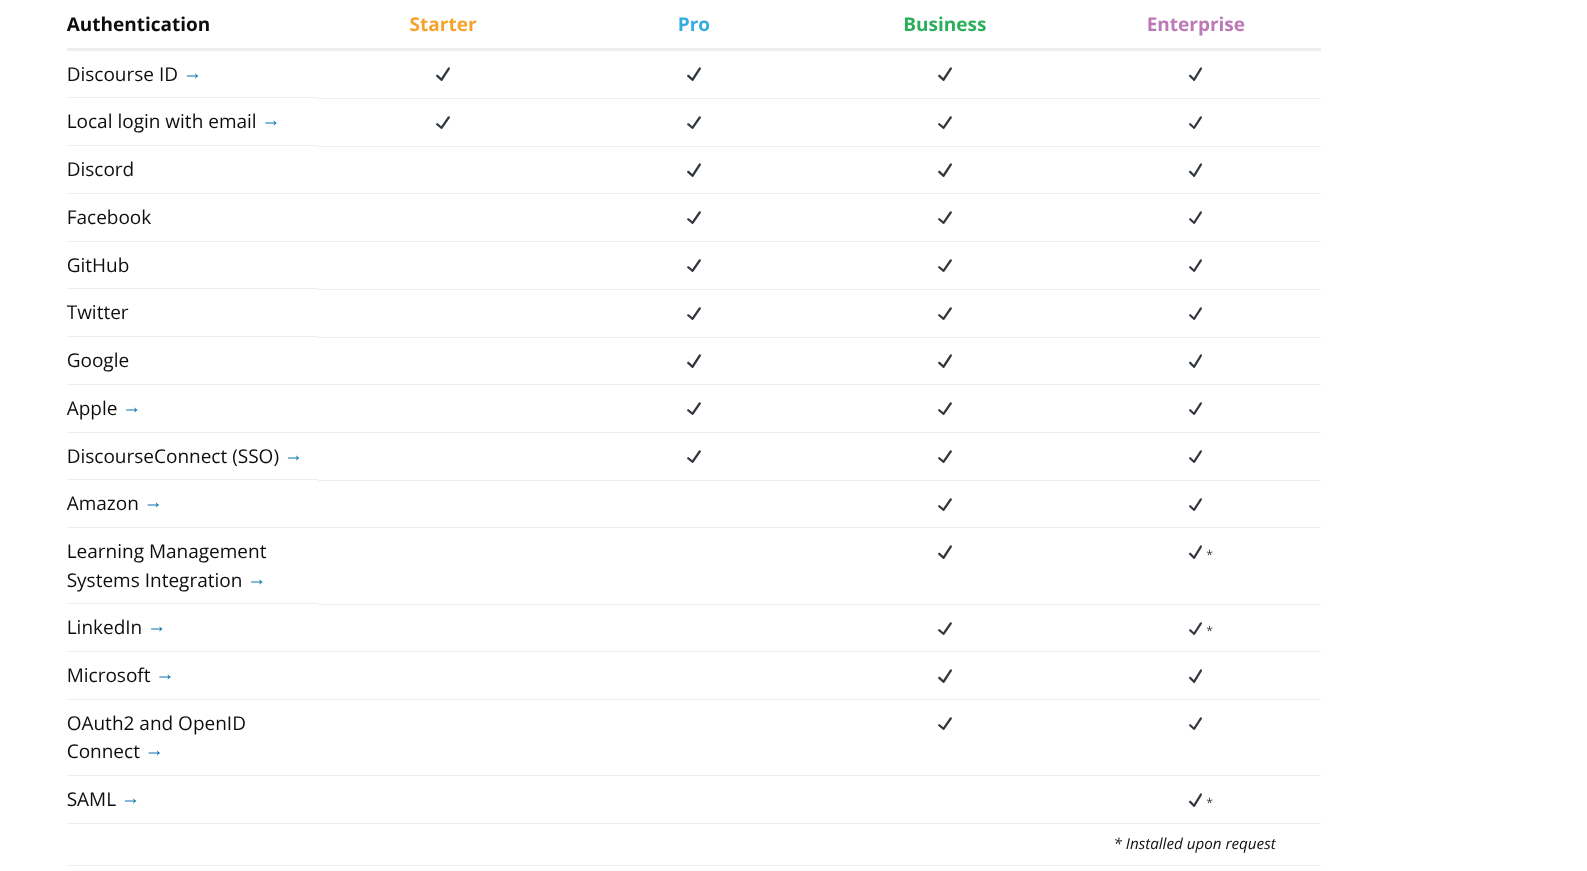Click the arrow icon next to Amazon
1587x871 pixels.
click(x=154, y=505)
